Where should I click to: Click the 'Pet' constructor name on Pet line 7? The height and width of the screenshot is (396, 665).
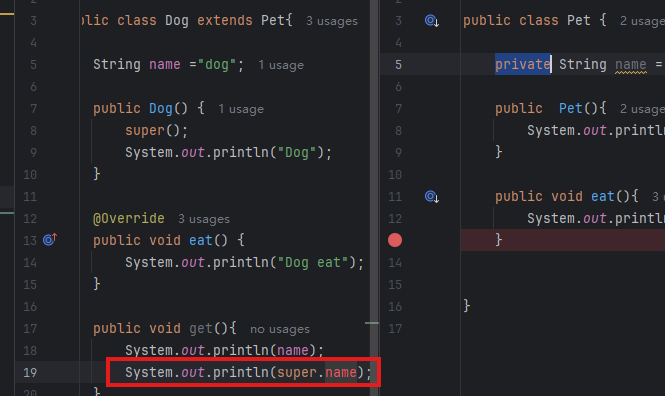(x=571, y=108)
